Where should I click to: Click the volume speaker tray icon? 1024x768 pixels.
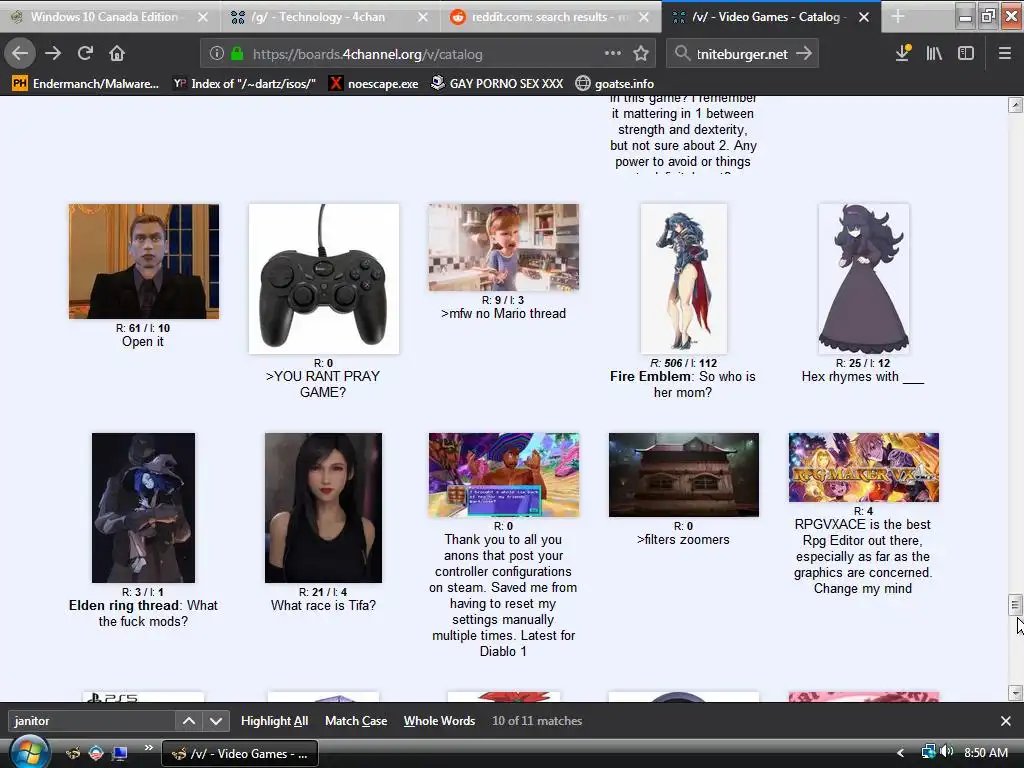click(947, 752)
